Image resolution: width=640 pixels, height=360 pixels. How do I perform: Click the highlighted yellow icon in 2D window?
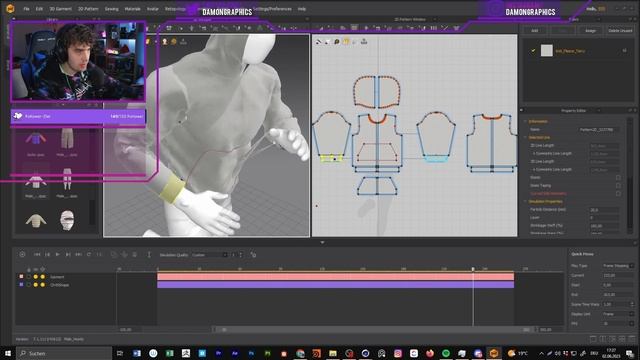tap(346, 41)
